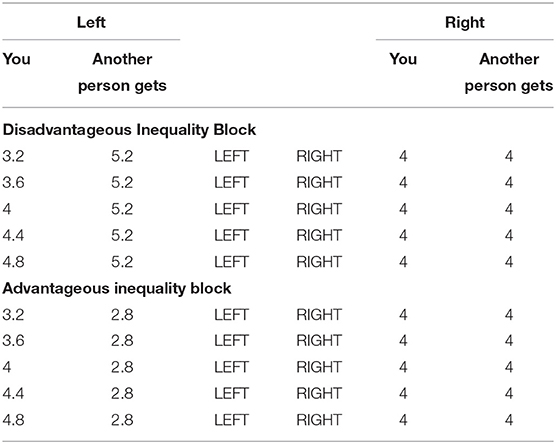556x444 pixels.
Task: Select LEFT in the 3.2 / 2.8 row
Action: coord(231,315)
